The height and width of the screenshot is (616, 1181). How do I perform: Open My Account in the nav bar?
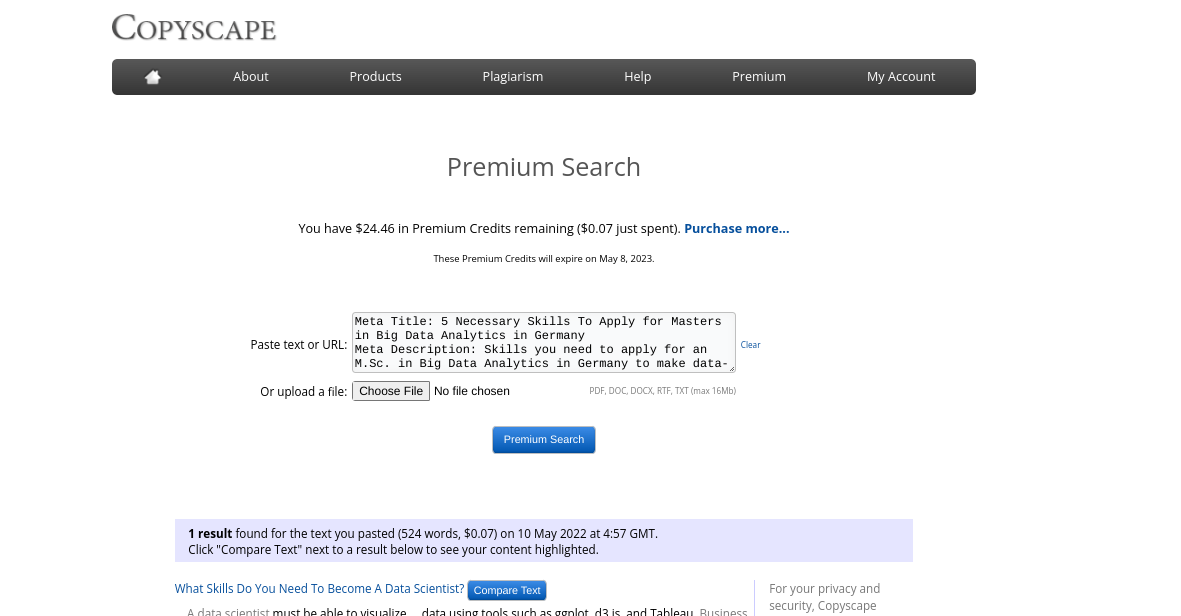coord(901,77)
